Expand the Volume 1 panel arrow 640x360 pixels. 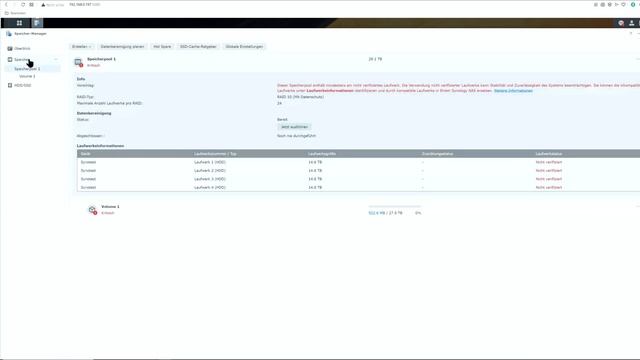638,207
